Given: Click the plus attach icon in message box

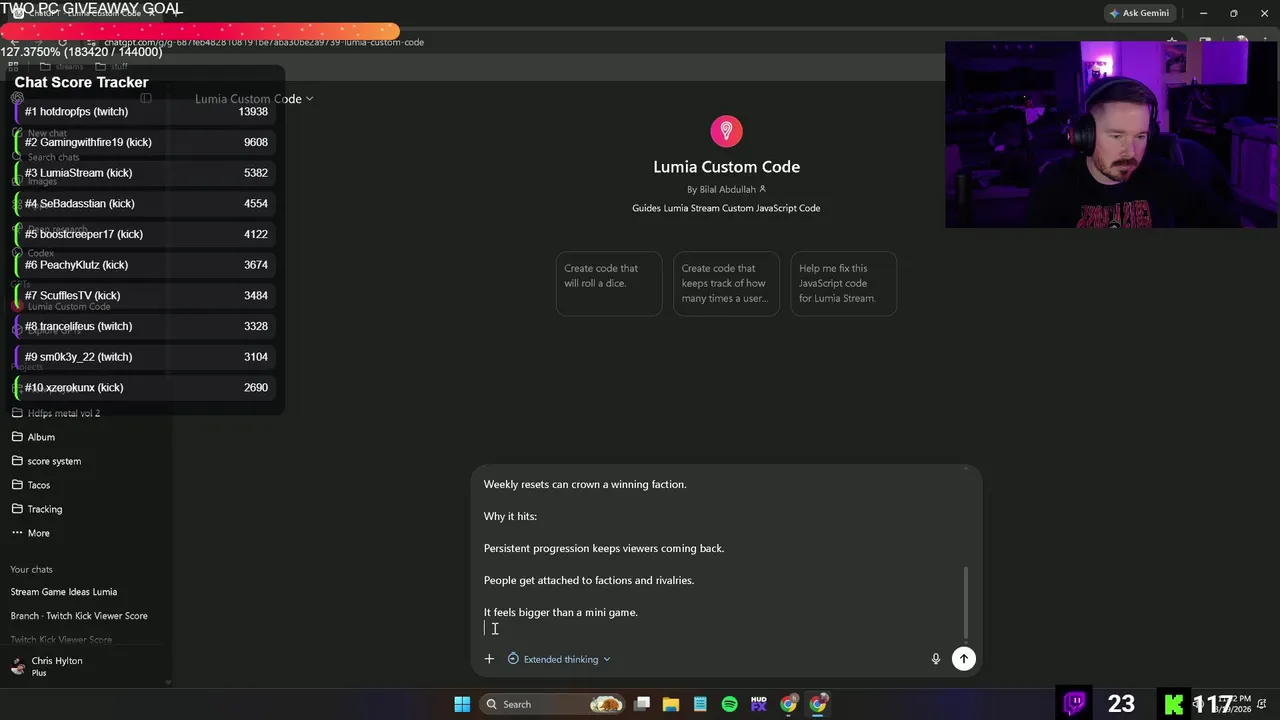Looking at the screenshot, I should [489, 659].
